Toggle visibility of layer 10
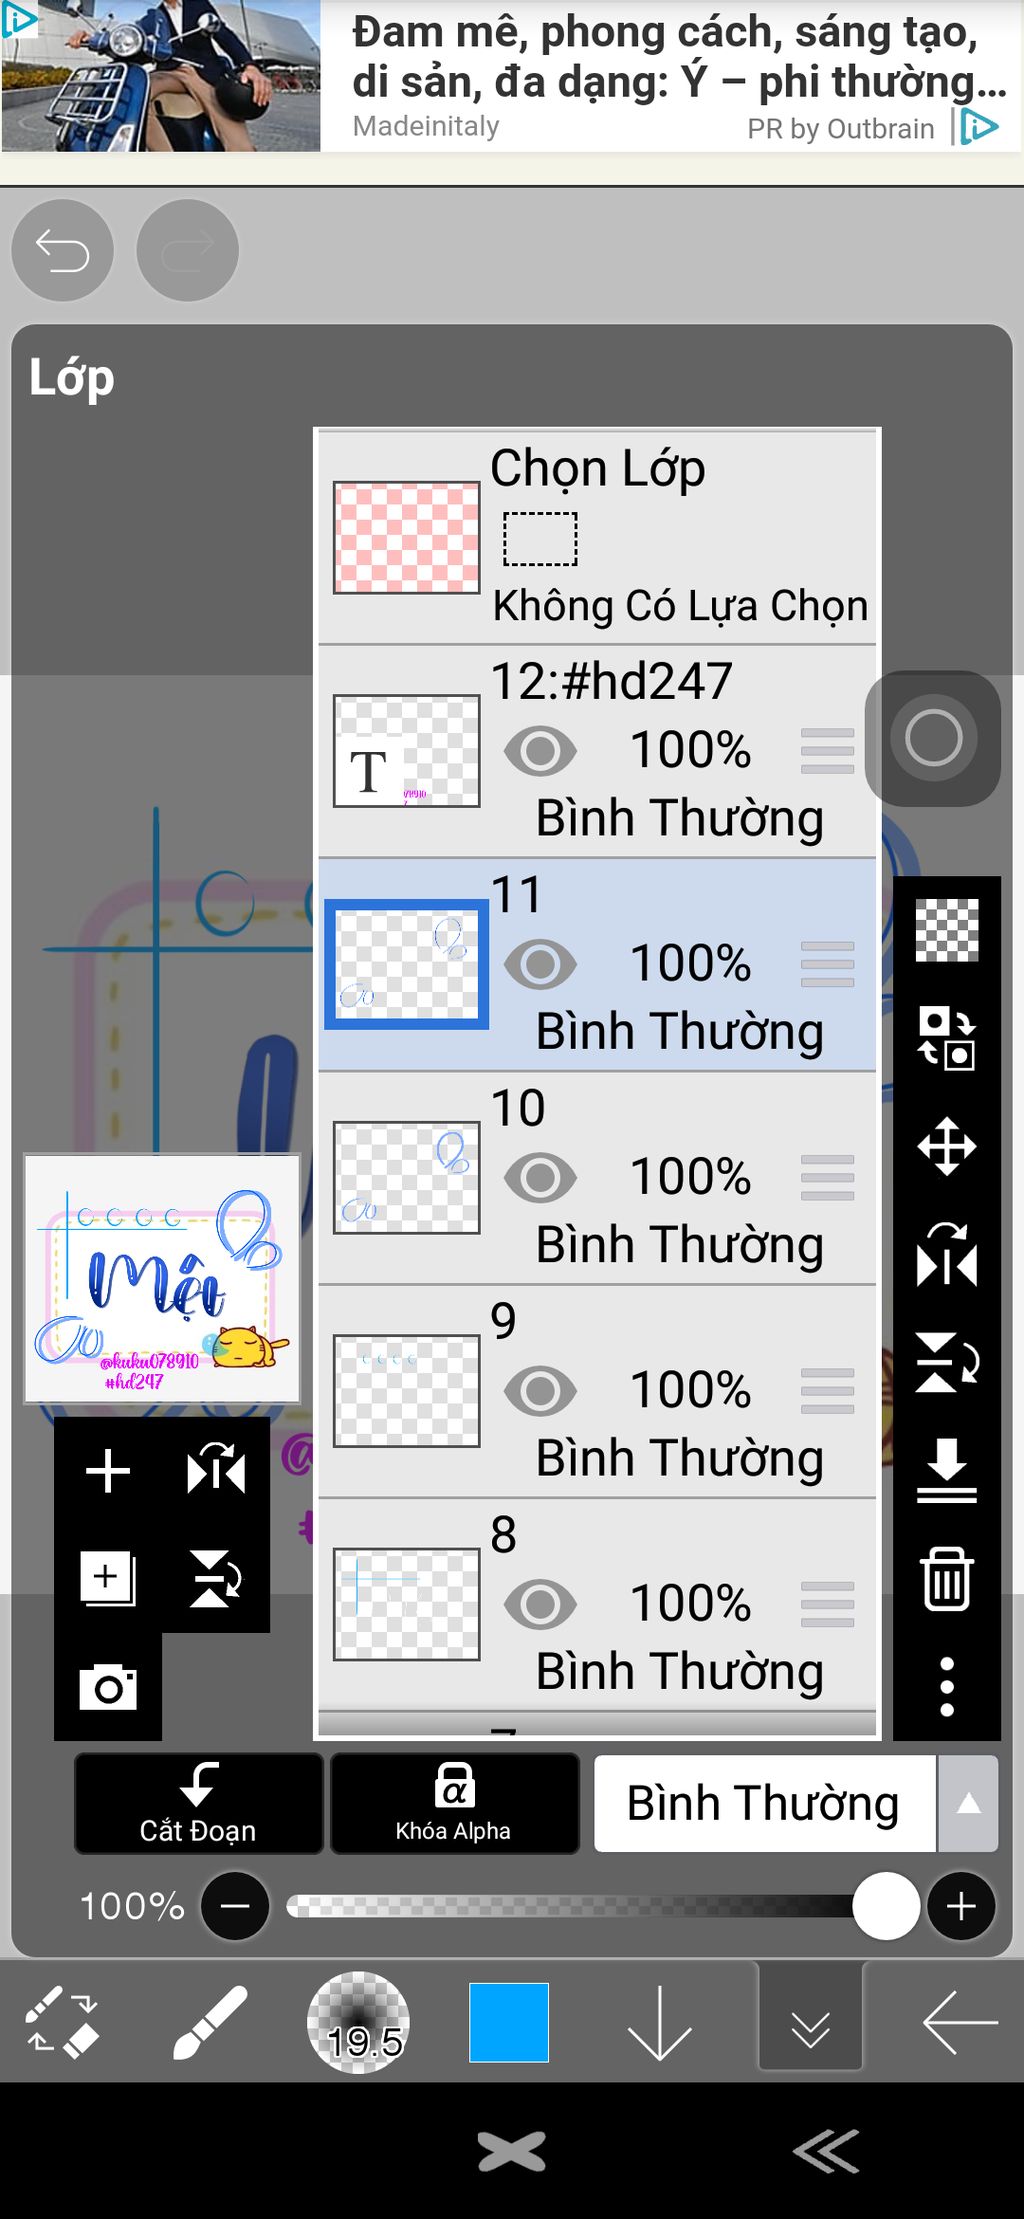The image size is (1024, 2219). coord(540,1178)
